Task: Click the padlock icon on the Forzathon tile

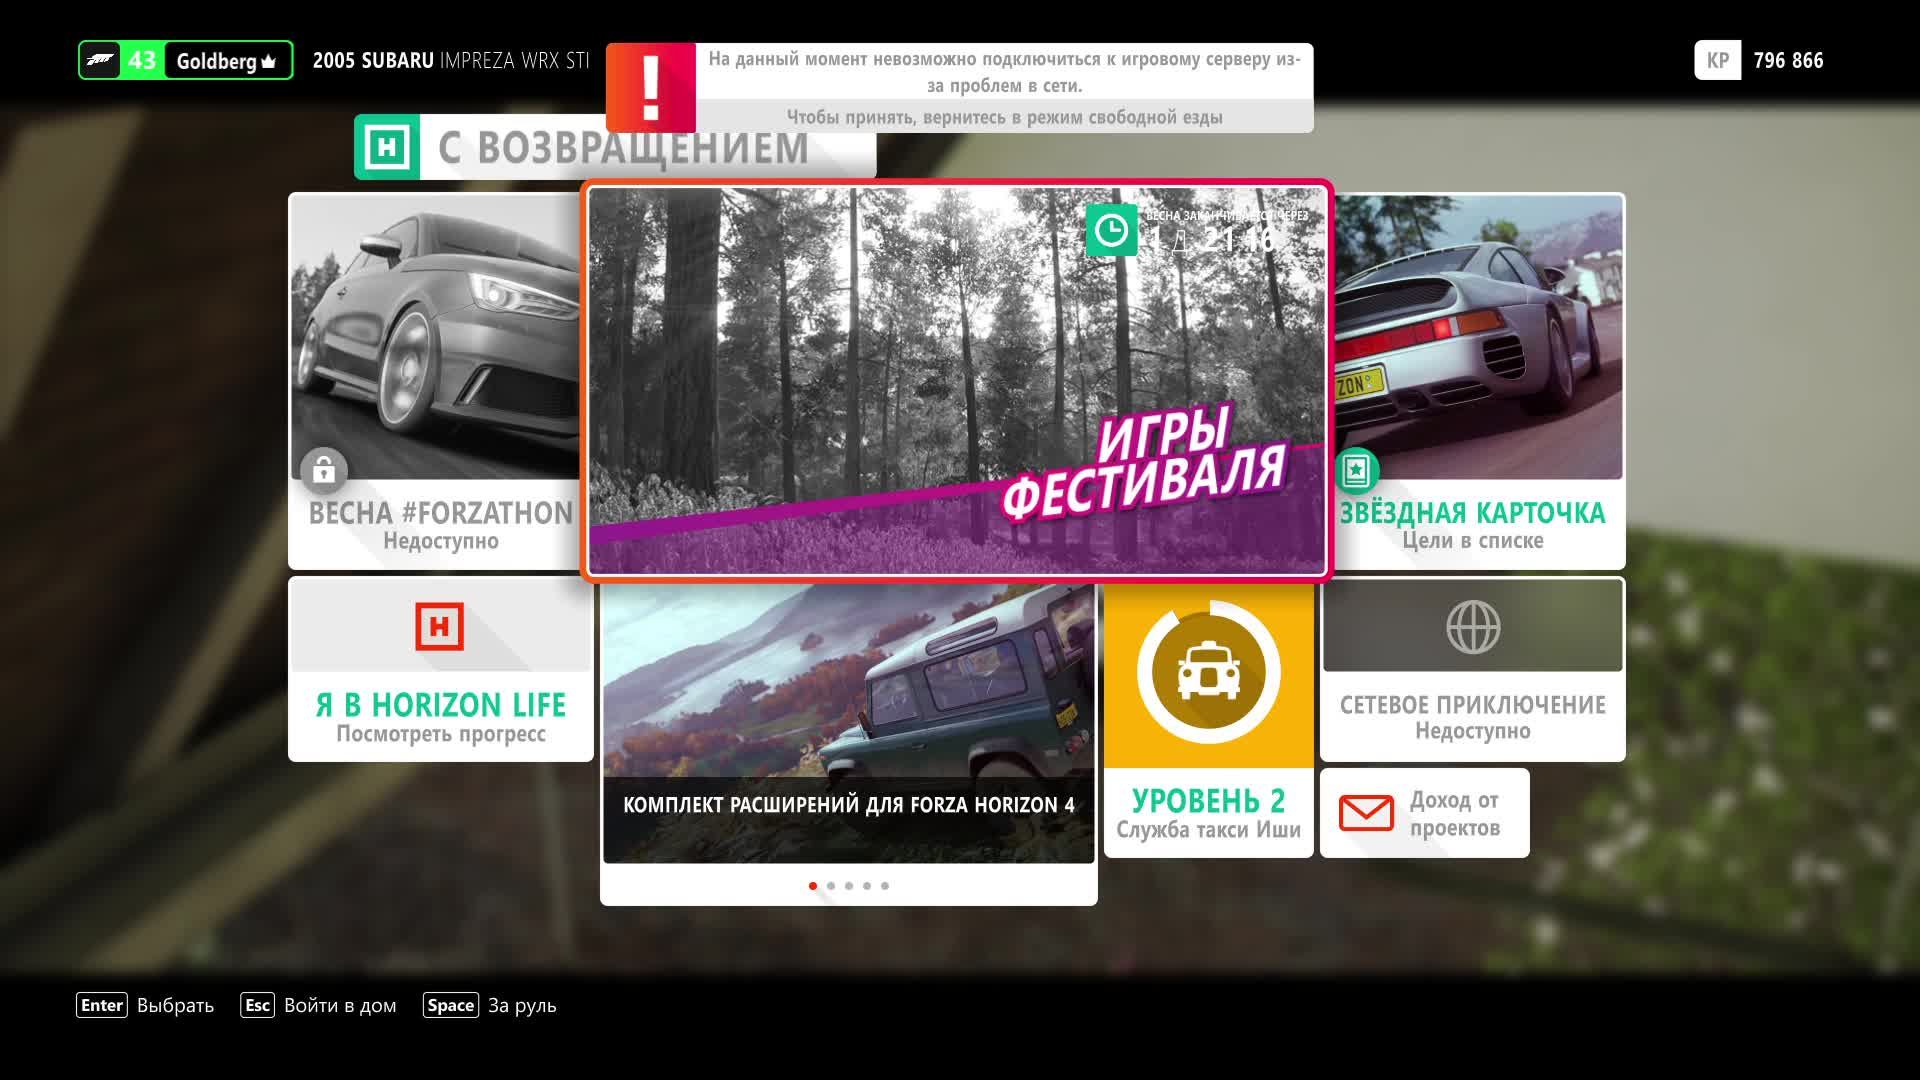Action: point(323,469)
